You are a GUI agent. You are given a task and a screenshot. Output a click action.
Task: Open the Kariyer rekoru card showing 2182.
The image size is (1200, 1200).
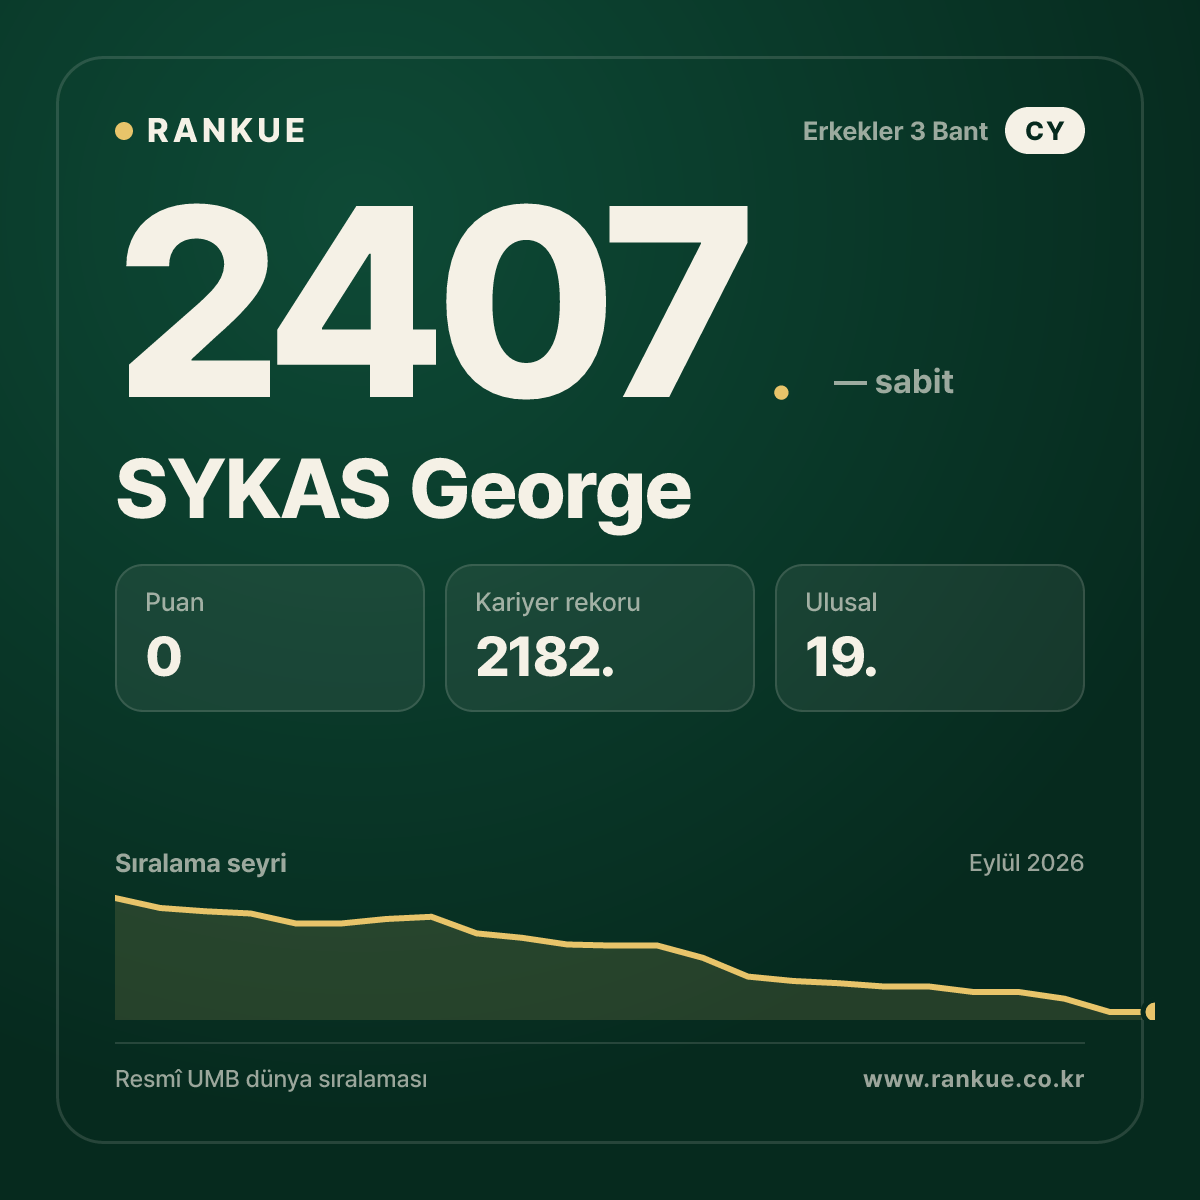[x=600, y=638]
